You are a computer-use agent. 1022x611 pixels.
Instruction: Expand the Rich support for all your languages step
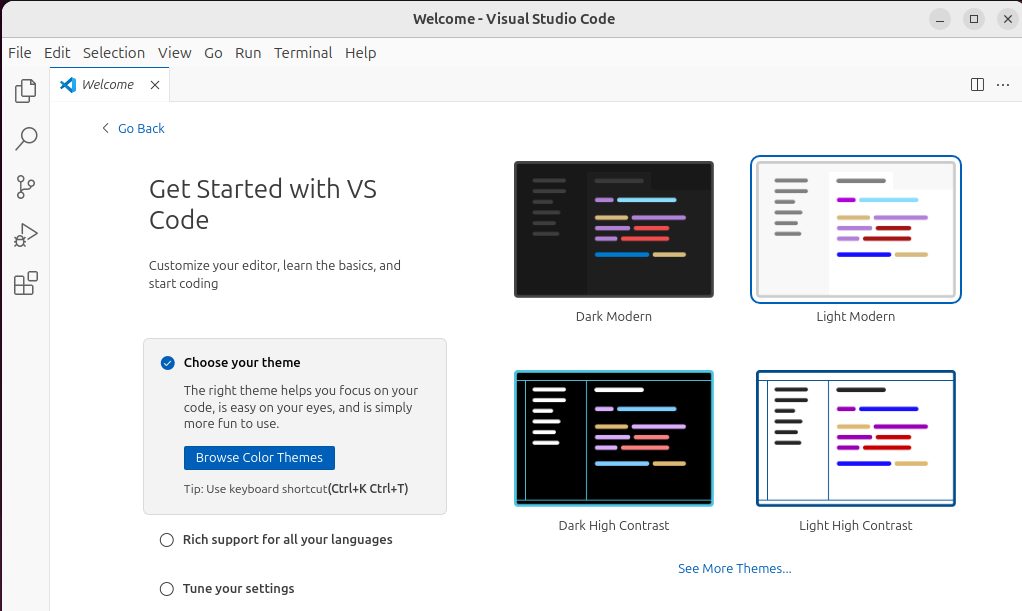[287, 540]
